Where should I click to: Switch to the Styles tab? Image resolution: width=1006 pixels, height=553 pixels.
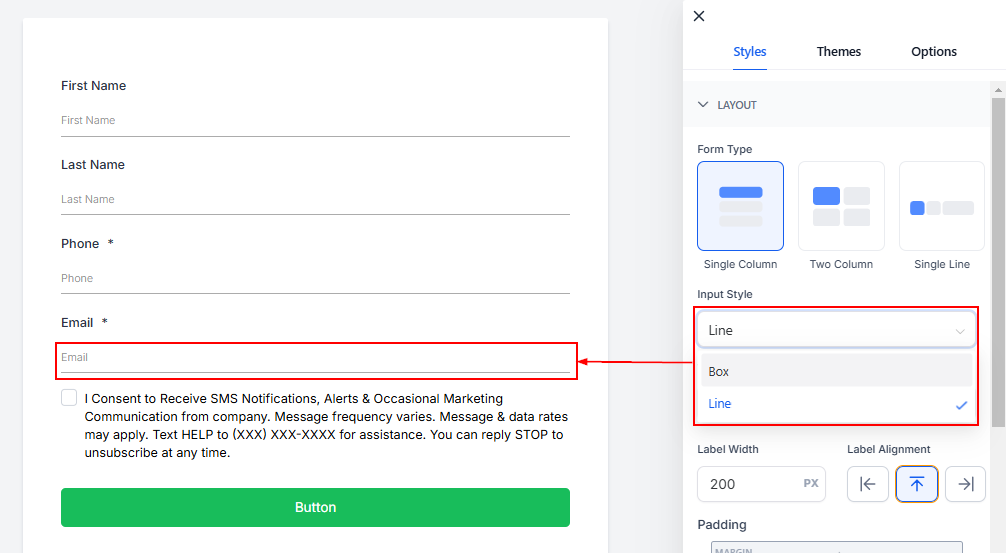pos(750,52)
